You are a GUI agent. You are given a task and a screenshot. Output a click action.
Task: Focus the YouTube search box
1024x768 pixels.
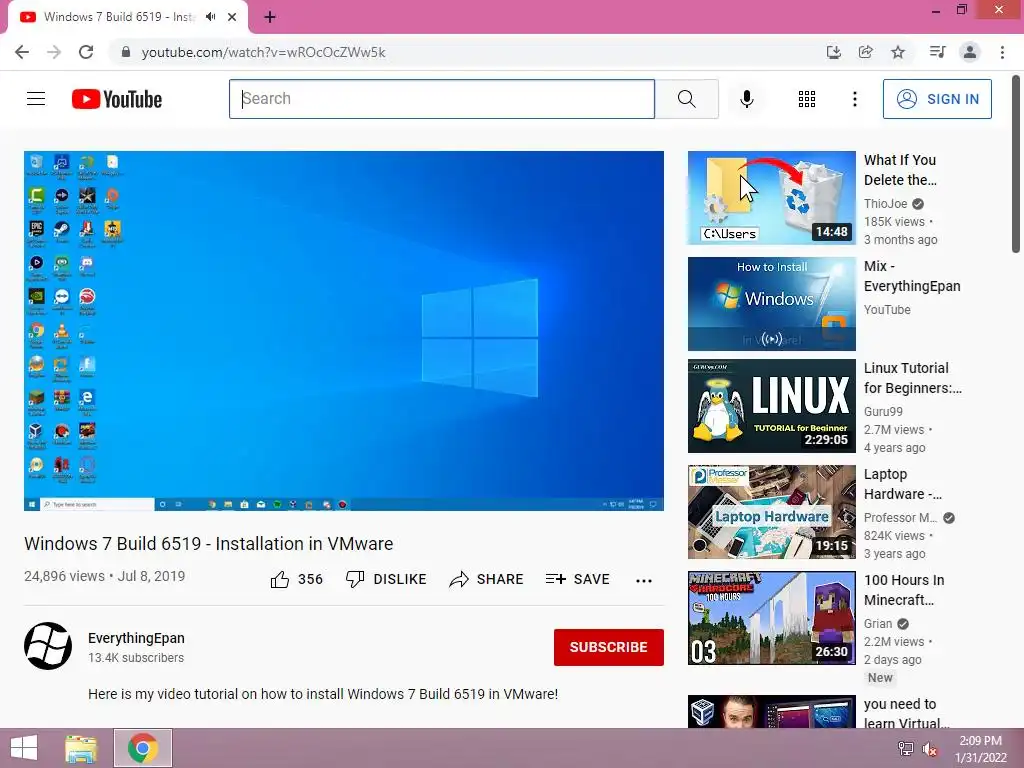point(441,99)
